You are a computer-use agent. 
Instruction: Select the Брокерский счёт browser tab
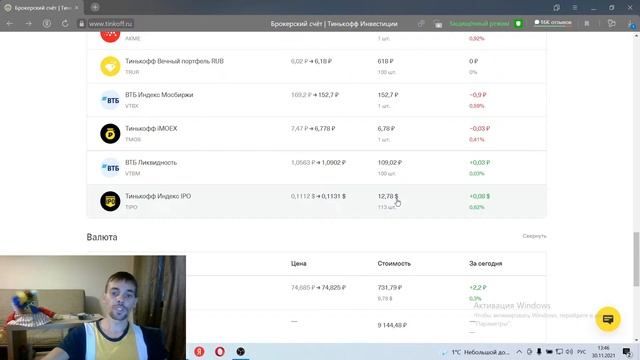click(x=42, y=8)
